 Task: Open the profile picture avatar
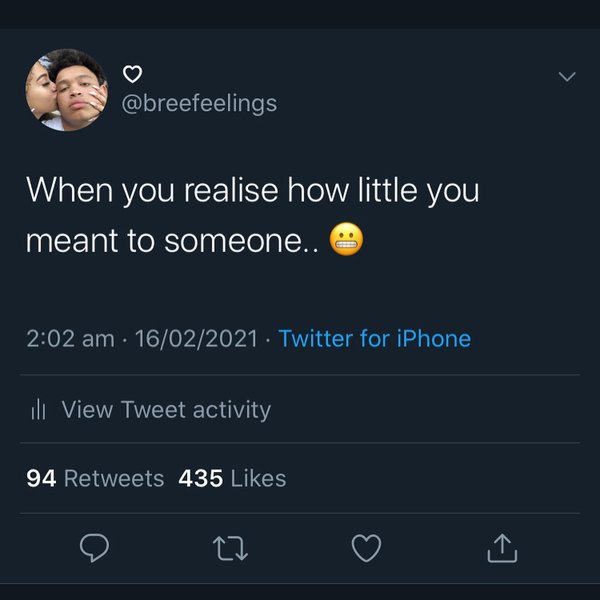click(x=66, y=90)
